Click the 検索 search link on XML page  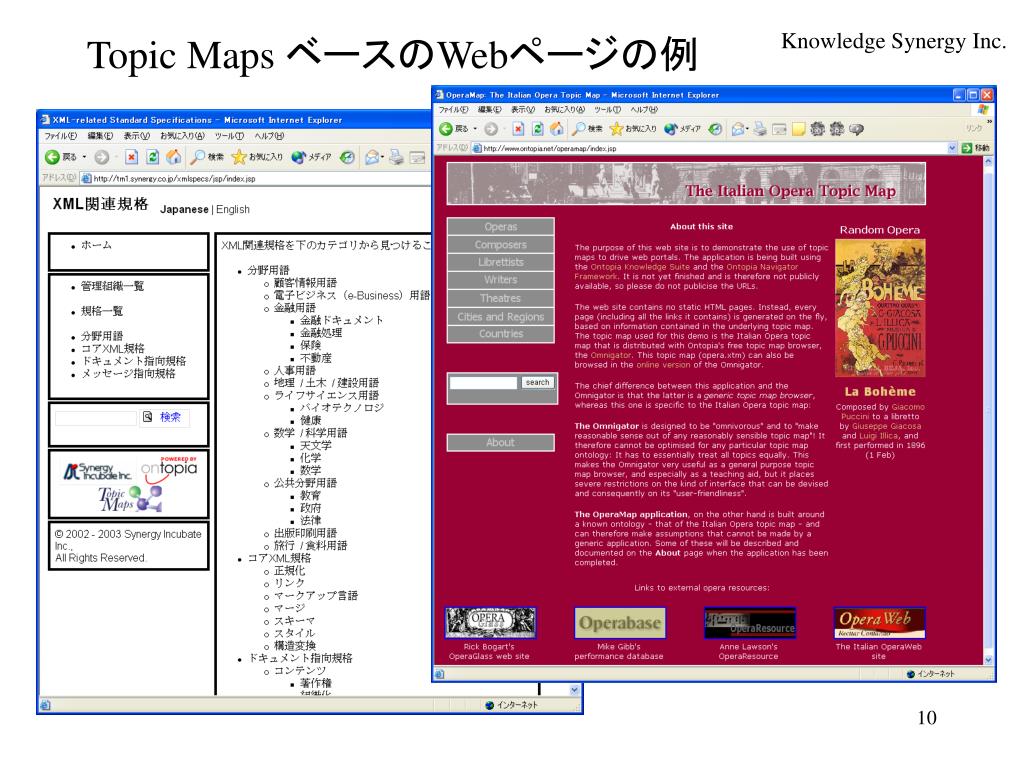coord(170,417)
